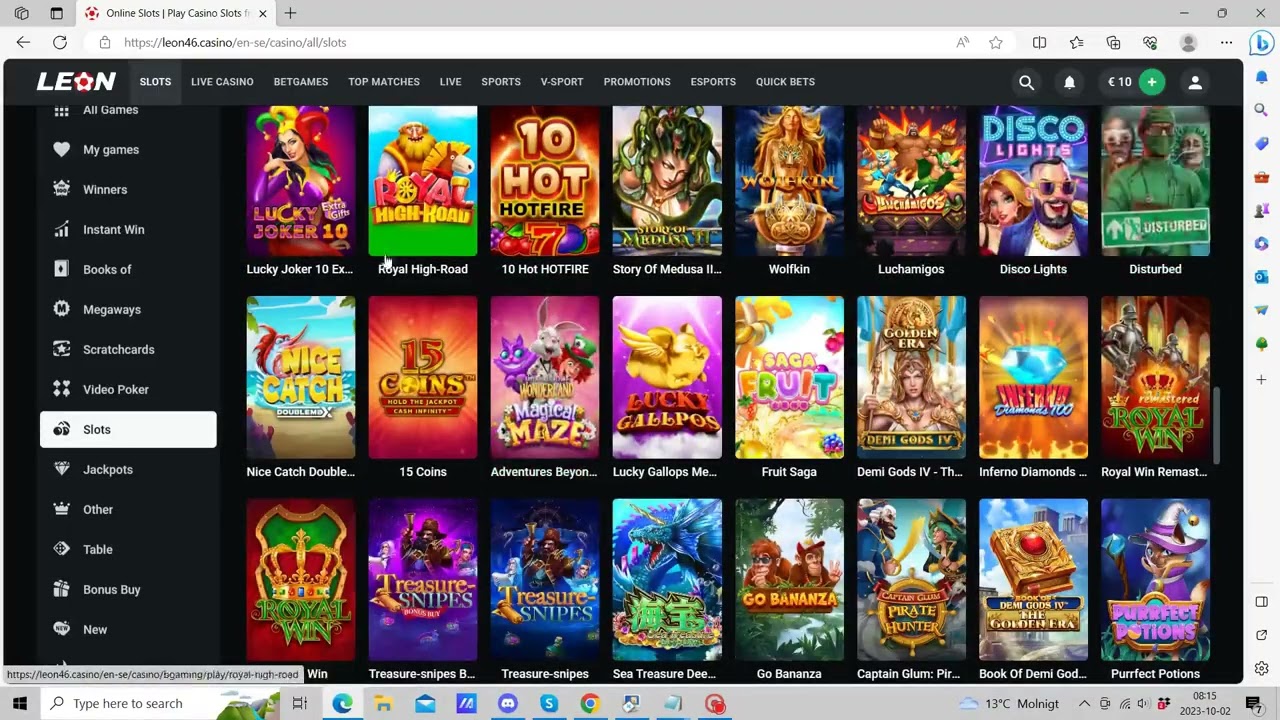Click the Jackpots diamond icon
Viewport: 1280px width, 720px height.
[x=62, y=469]
